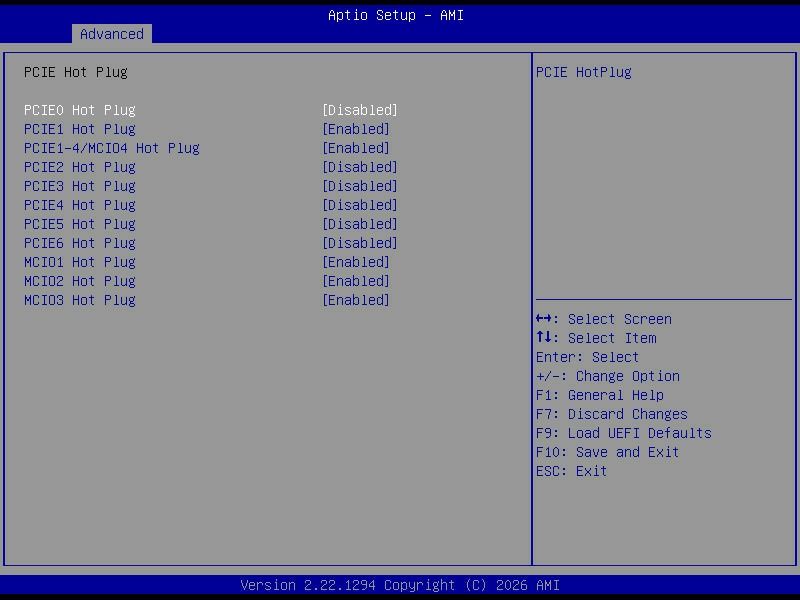Click the ESC: Exit hint
The image size is (800, 600).
(x=571, y=471)
